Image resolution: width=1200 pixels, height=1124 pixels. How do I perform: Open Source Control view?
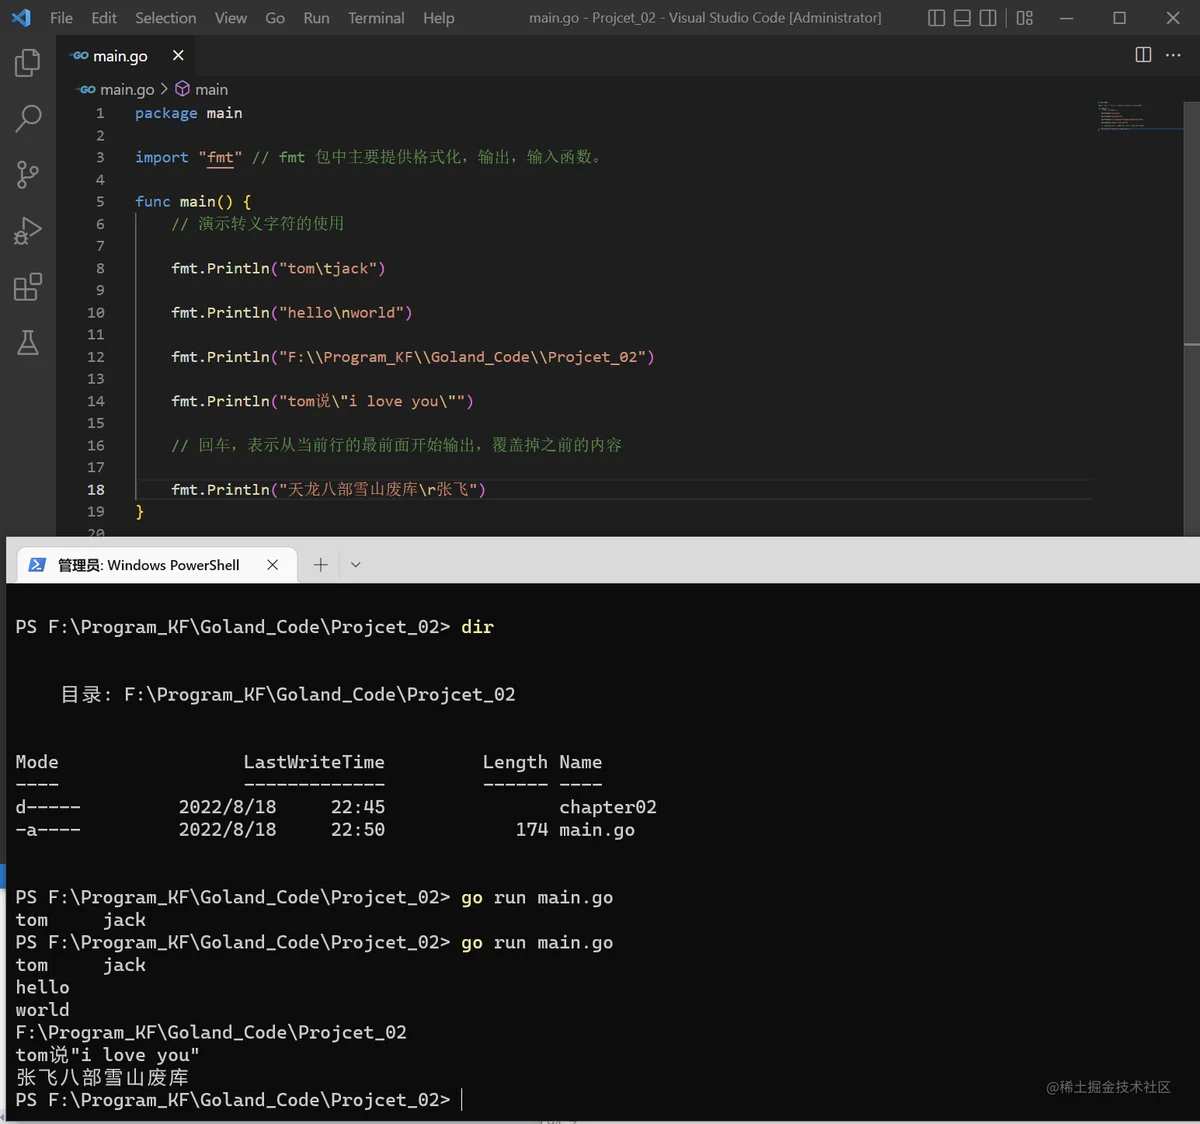(28, 175)
